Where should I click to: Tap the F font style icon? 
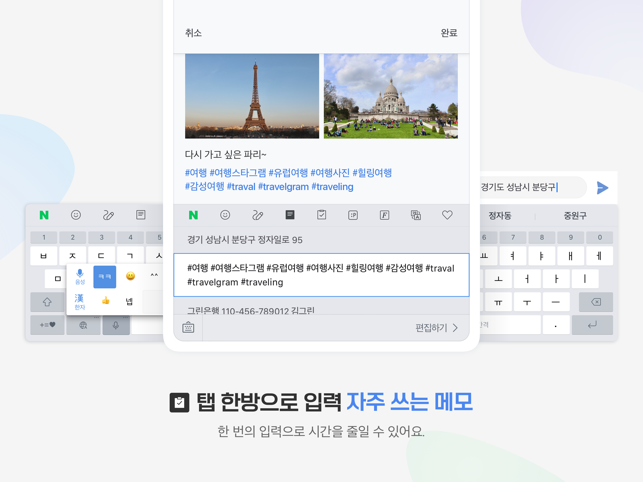coord(384,215)
